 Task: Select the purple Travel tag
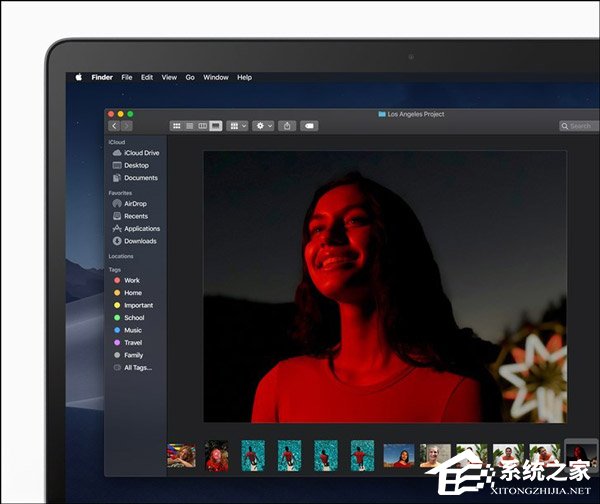coord(128,343)
